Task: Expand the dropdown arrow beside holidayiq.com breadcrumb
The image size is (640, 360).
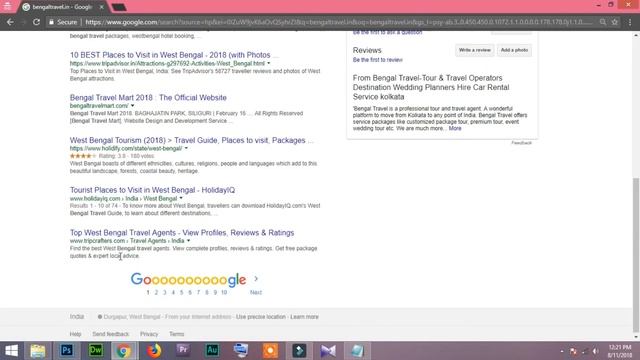Action: coord(181,198)
